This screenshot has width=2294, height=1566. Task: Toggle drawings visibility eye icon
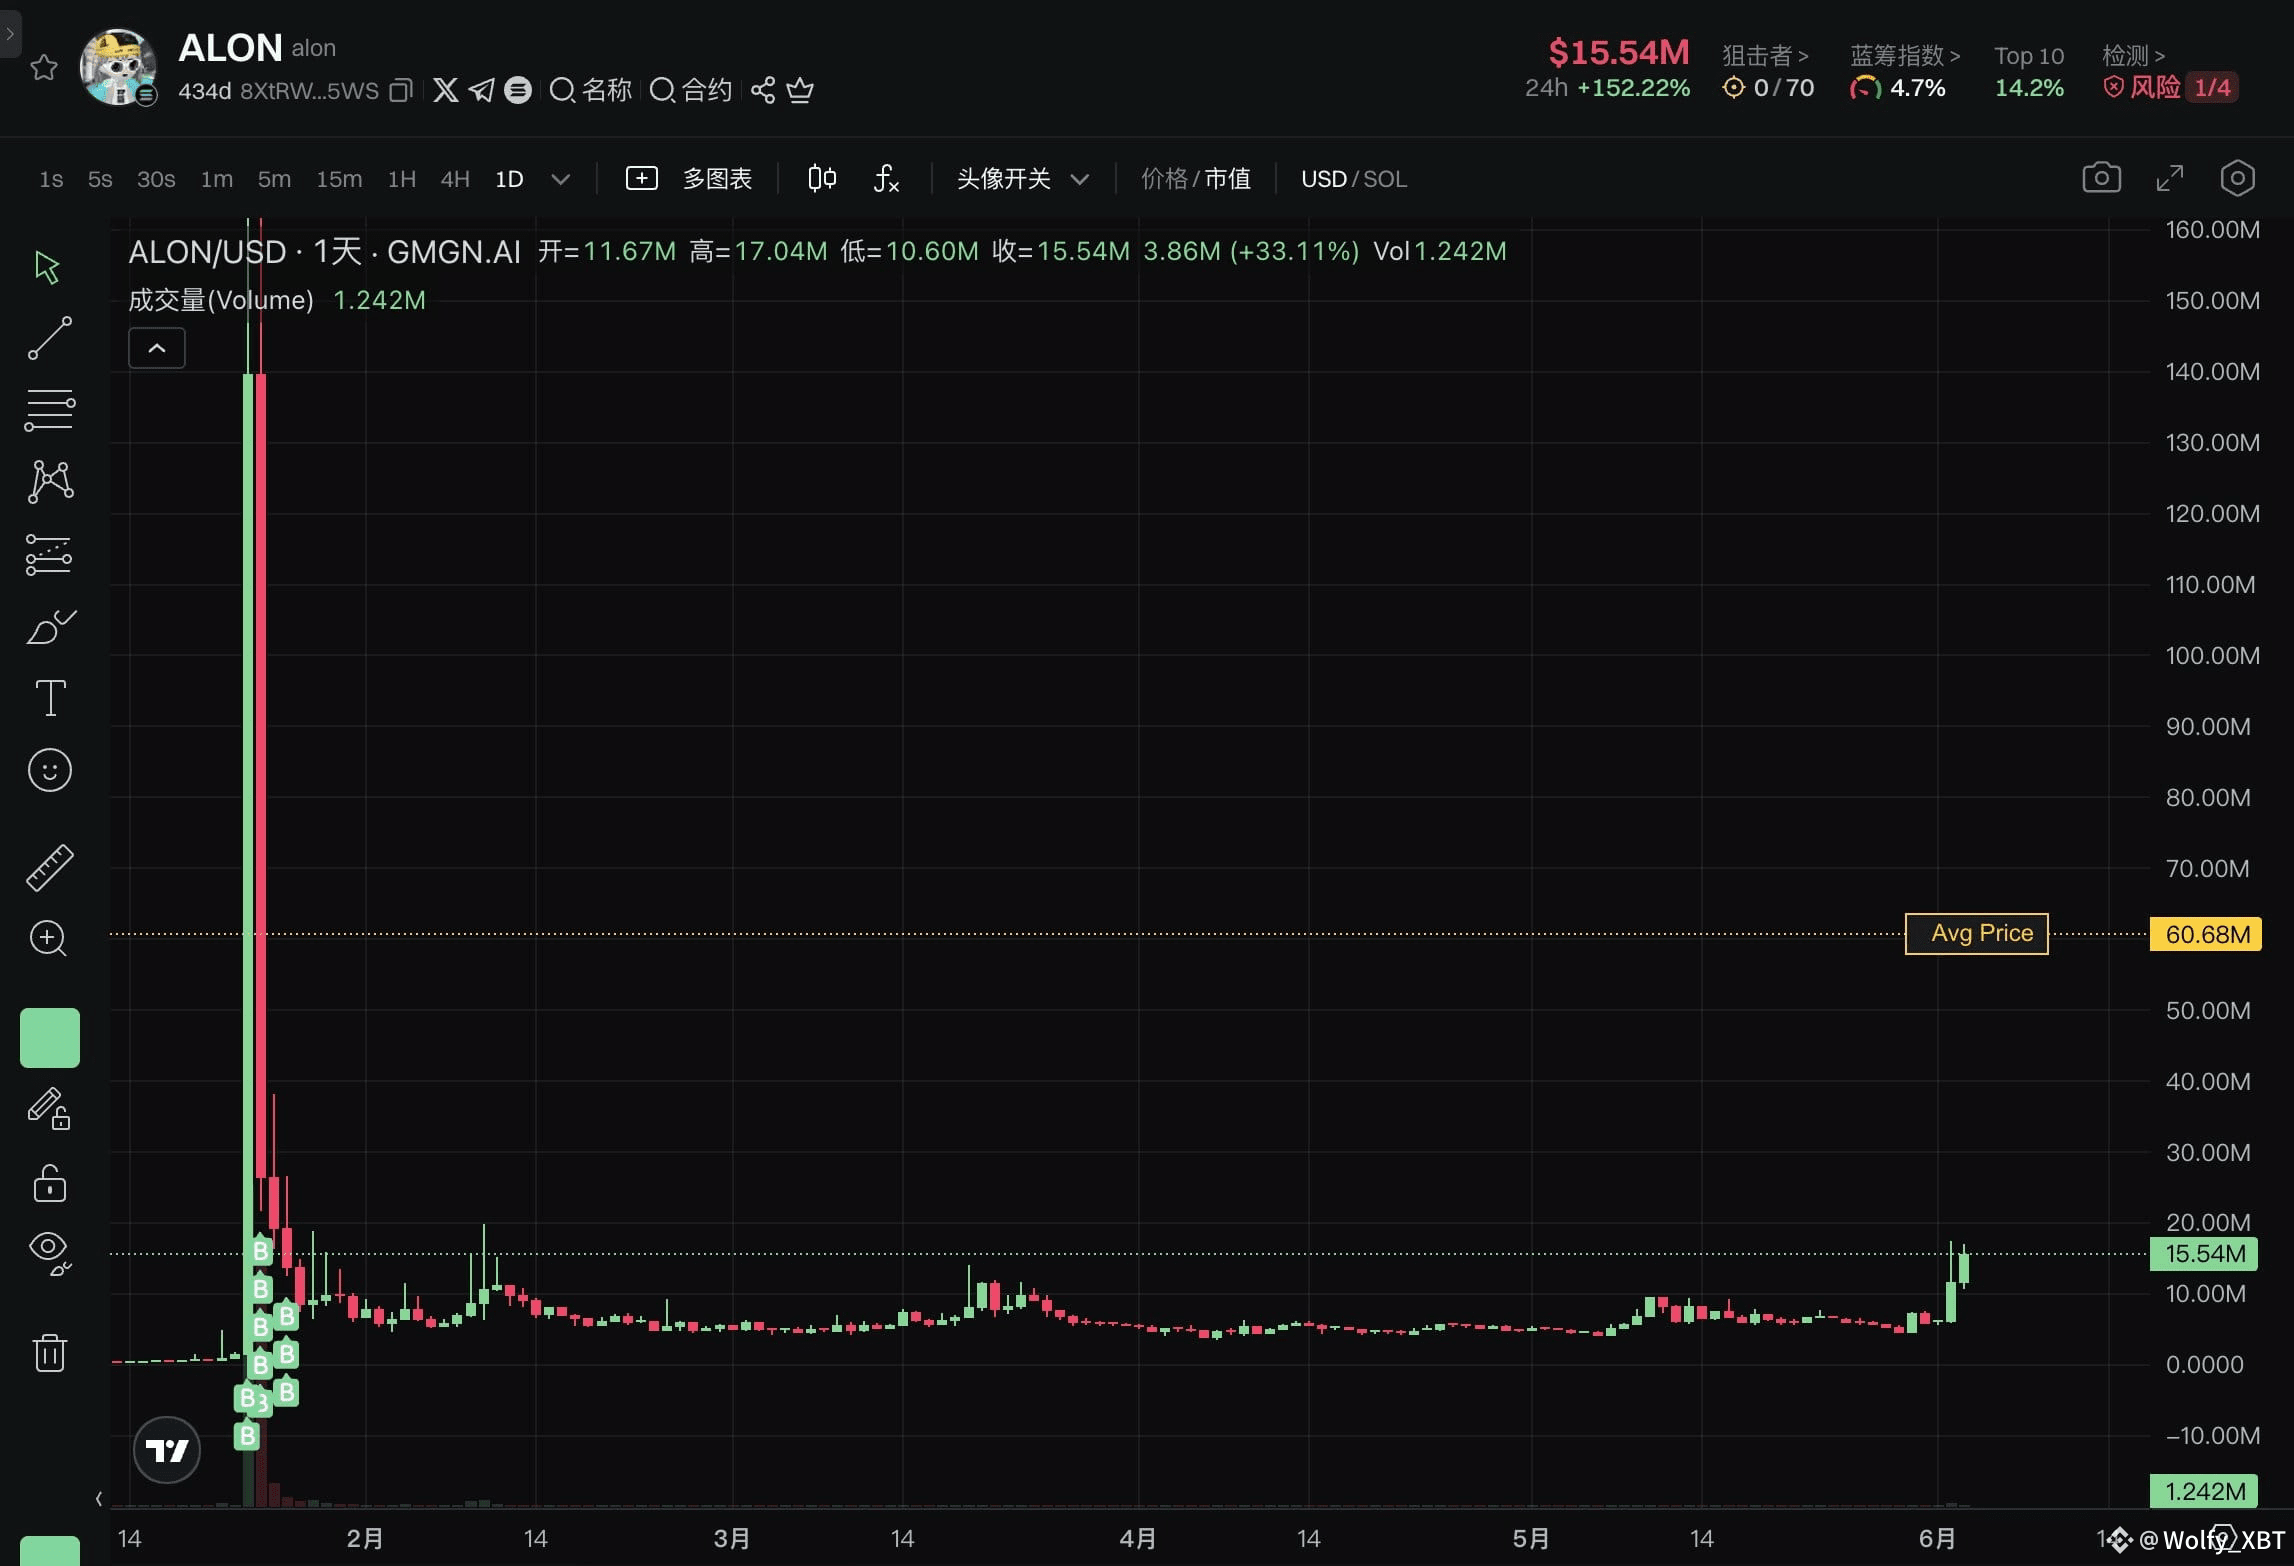50,1254
